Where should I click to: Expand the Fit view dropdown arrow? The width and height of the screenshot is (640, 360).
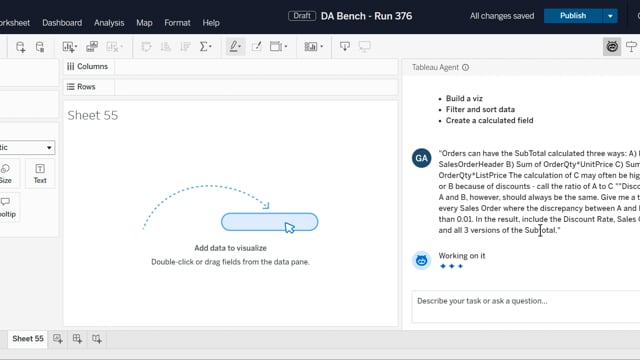[286, 47]
